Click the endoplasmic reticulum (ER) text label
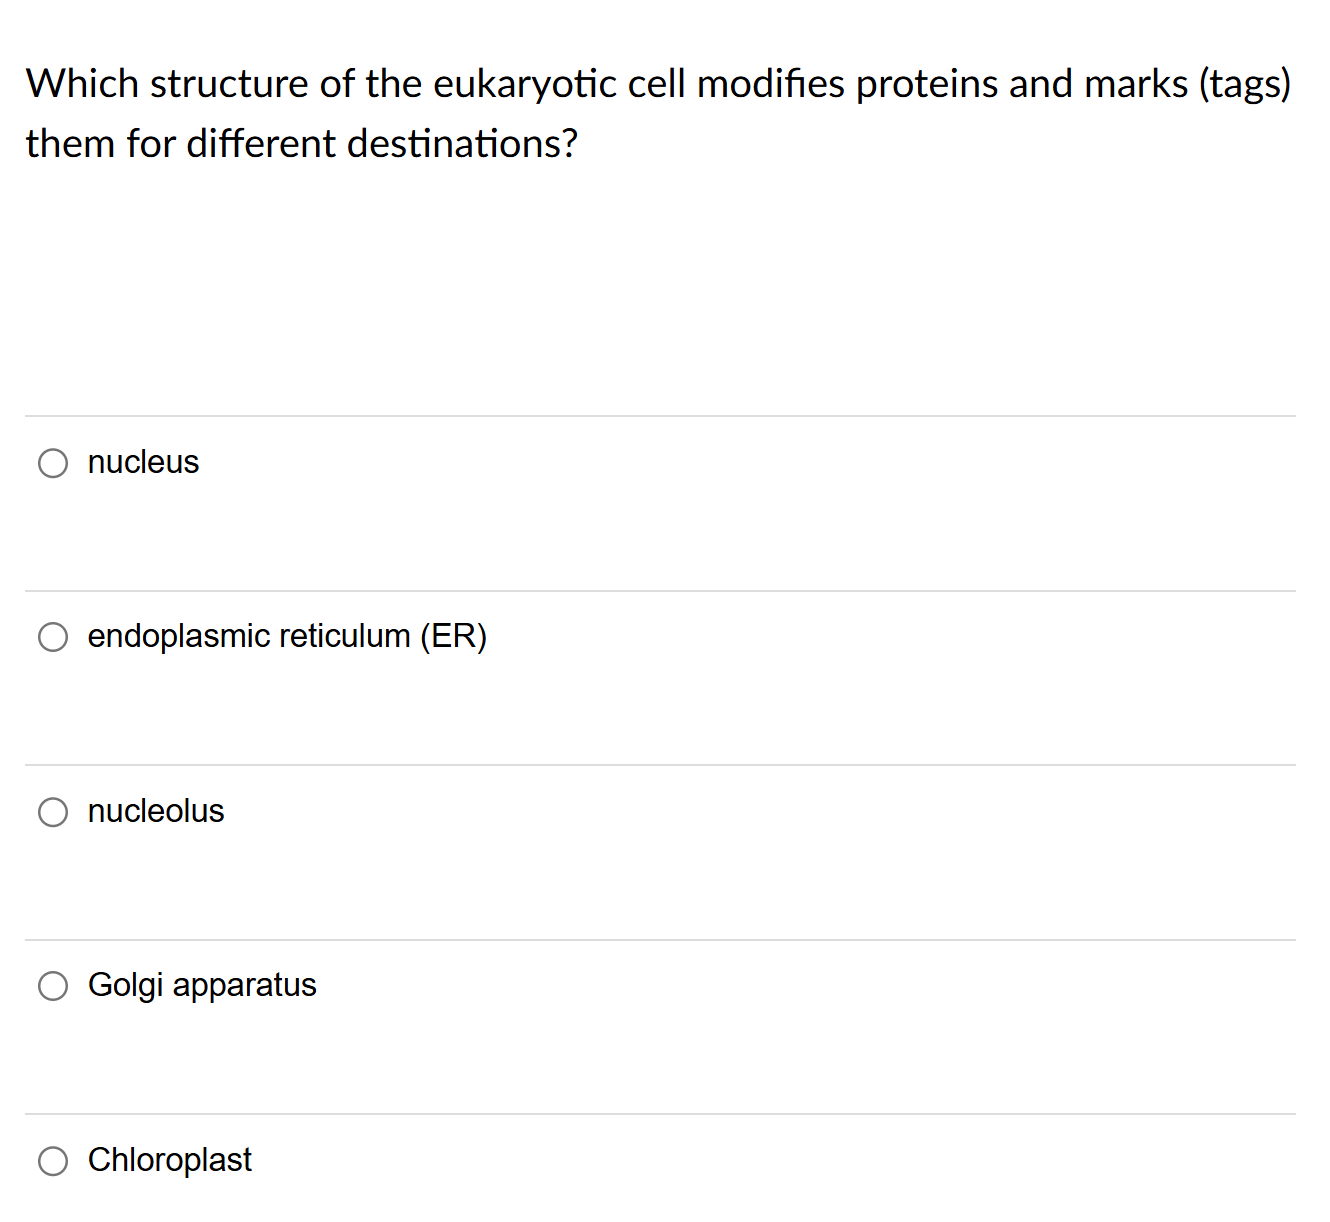 (287, 636)
